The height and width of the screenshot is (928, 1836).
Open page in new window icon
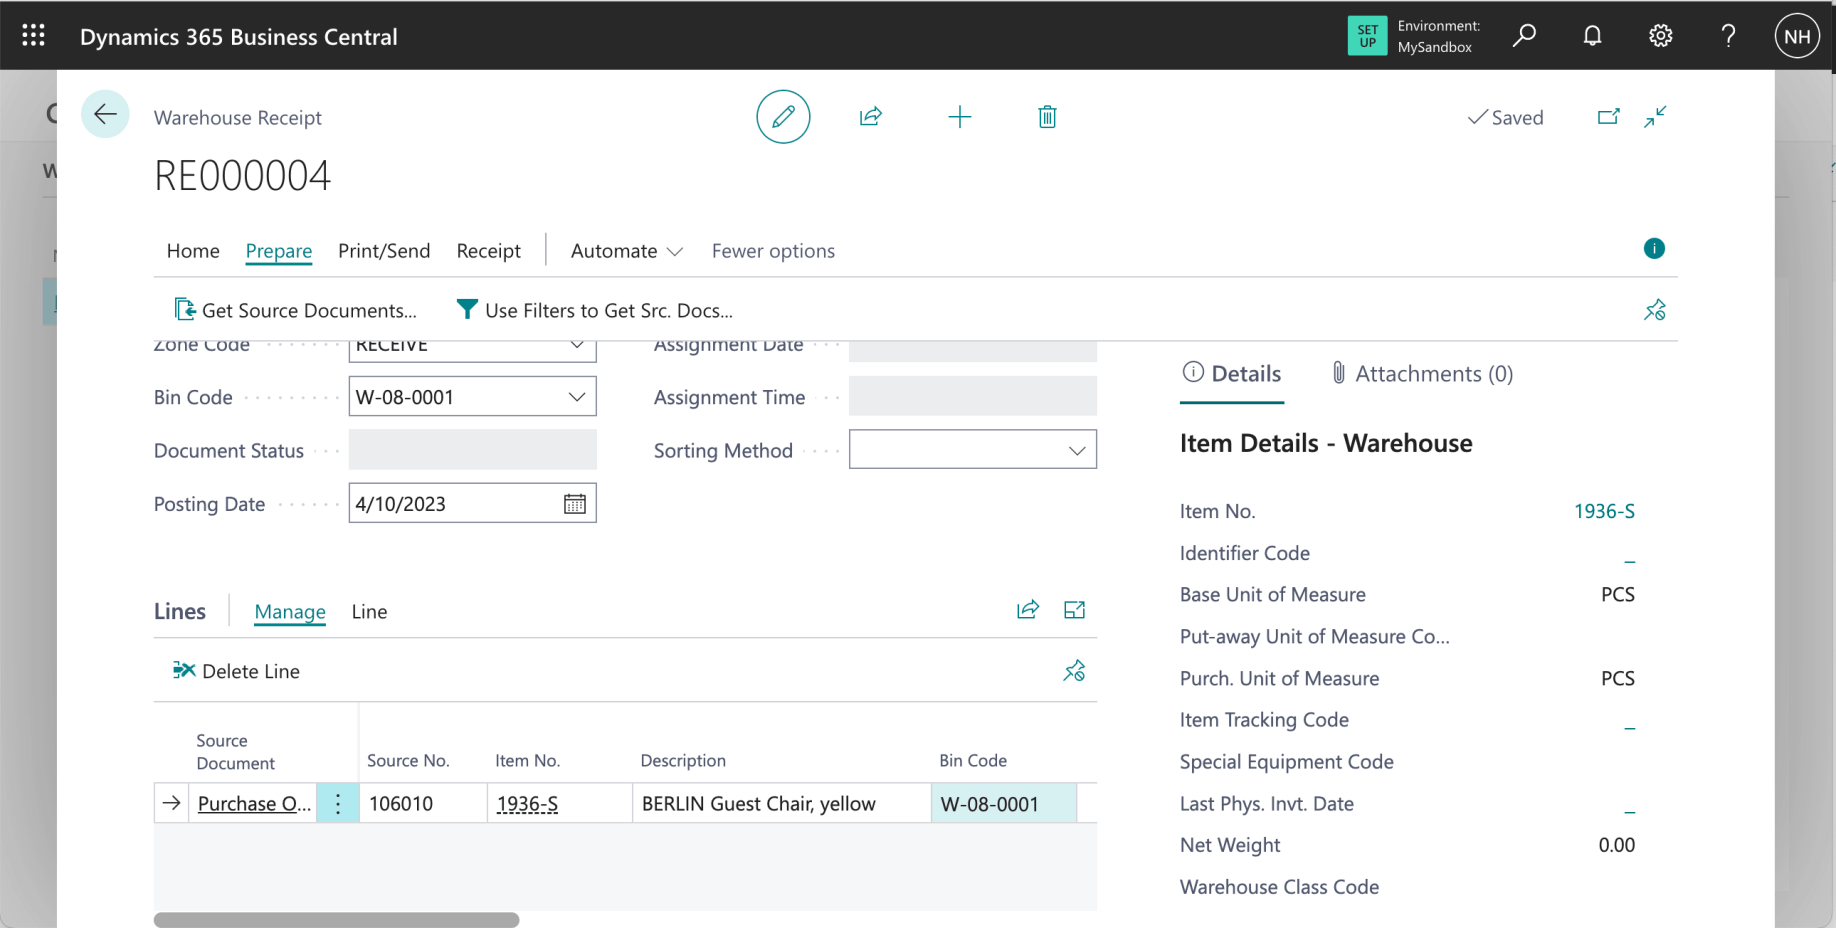pos(1608,117)
